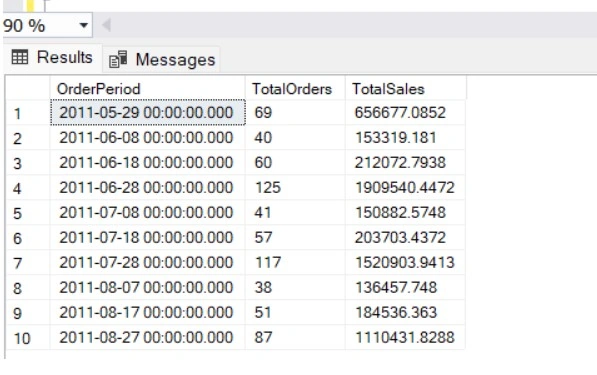Click TotalSales value 1909540.4472

[x=405, y=188]
